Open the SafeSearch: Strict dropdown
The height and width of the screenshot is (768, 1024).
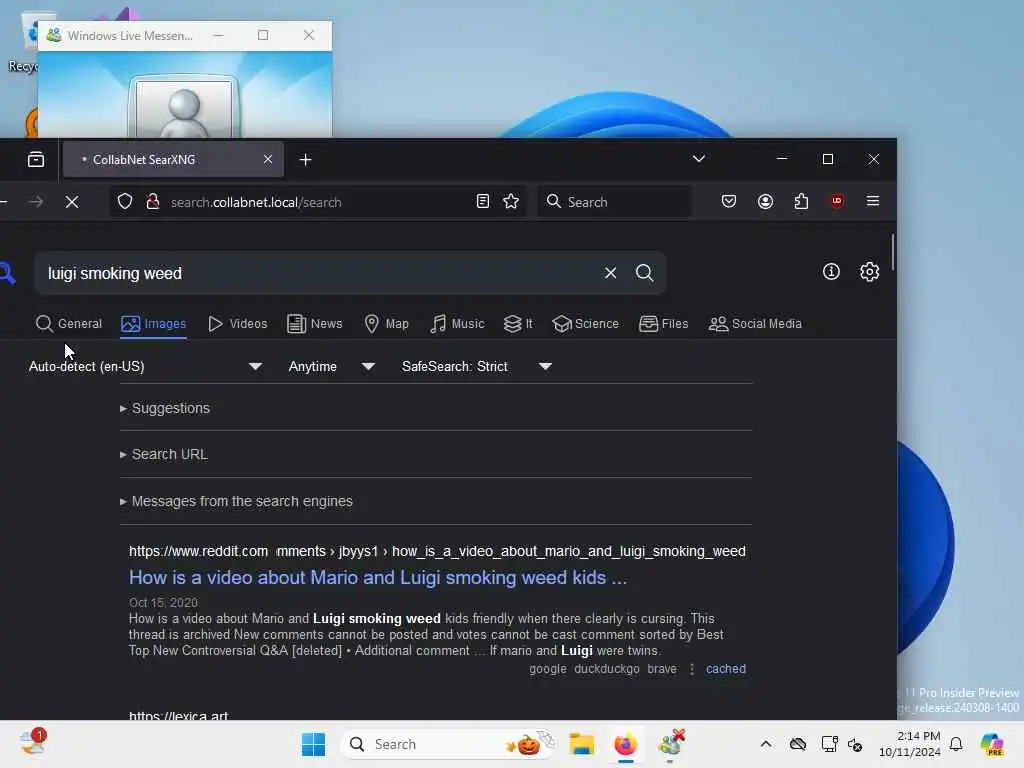pos(477,366)
